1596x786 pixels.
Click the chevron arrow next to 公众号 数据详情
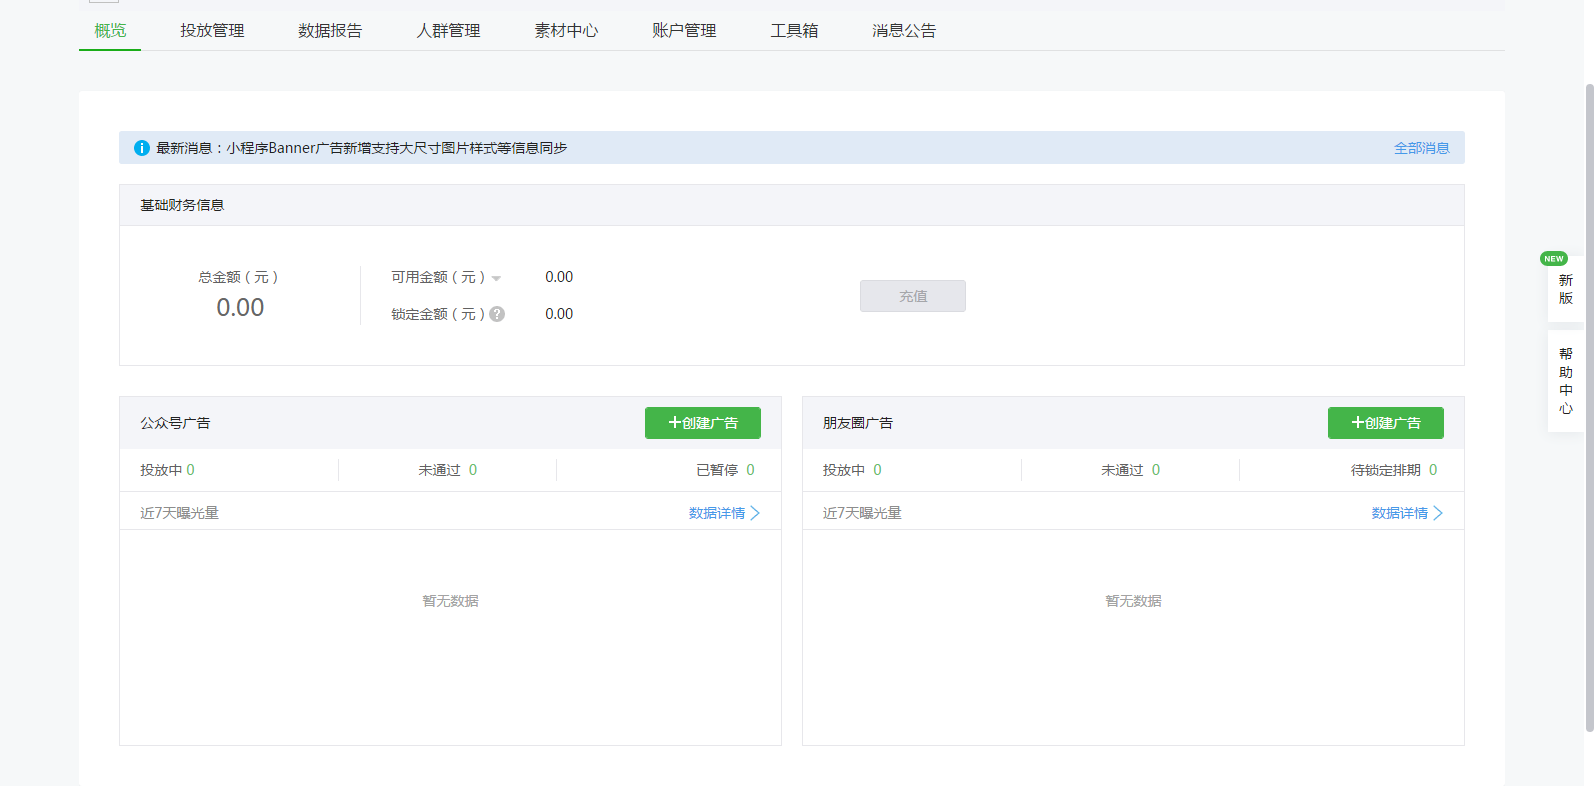755,513
